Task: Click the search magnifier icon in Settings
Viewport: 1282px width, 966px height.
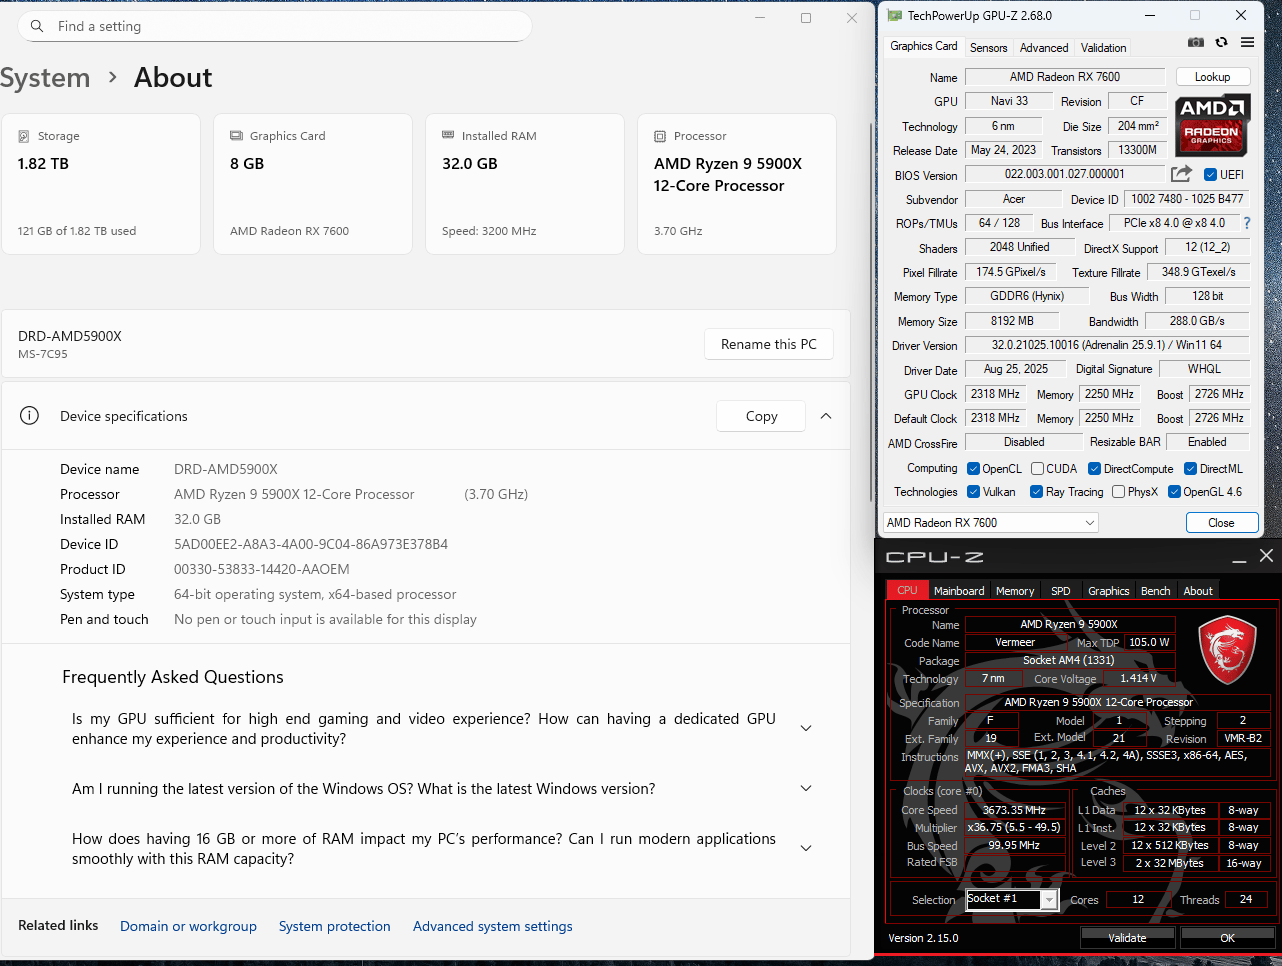Action: 37,26
